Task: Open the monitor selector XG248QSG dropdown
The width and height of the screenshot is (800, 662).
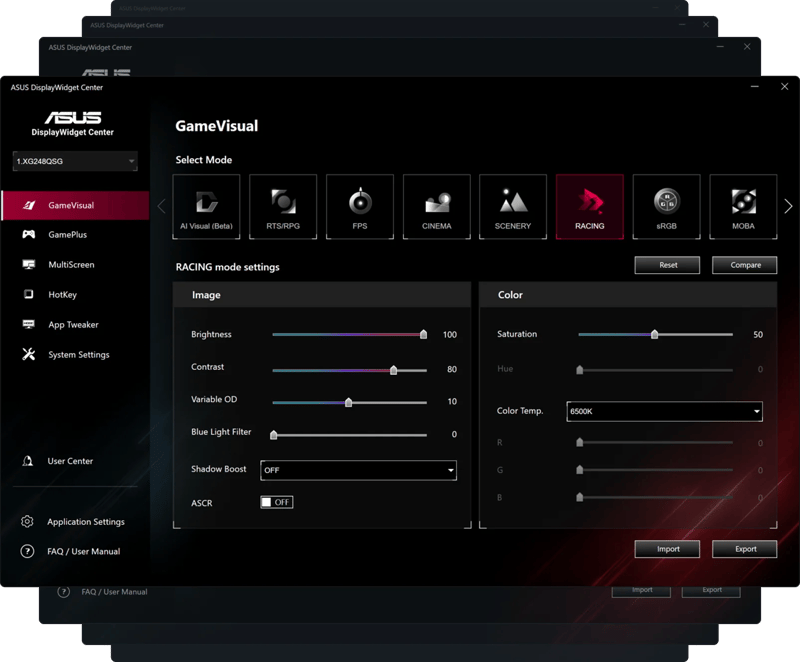Action: pos(75,161)
